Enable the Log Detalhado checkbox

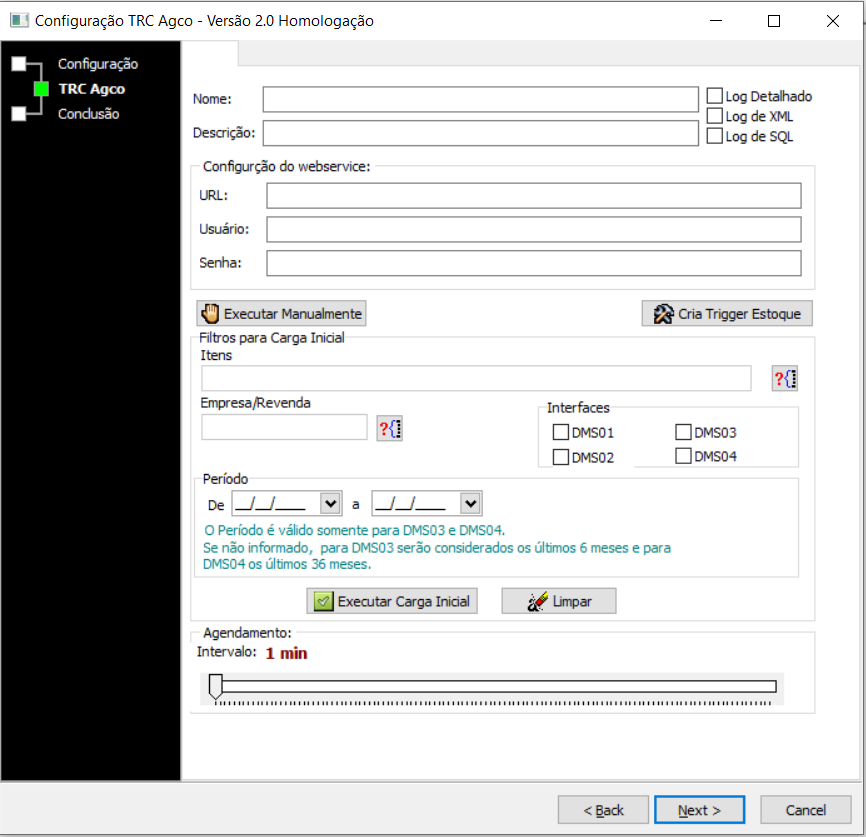pyautogui.click(x=715, y=96)
